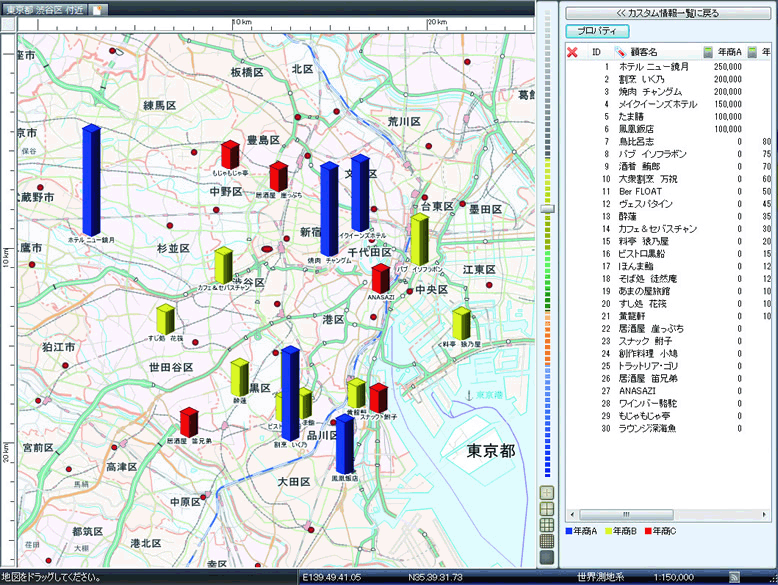Click blue bar for メイクイーンズホテル on map
This screenshot has width=778, height=585.
coord(360,194)
